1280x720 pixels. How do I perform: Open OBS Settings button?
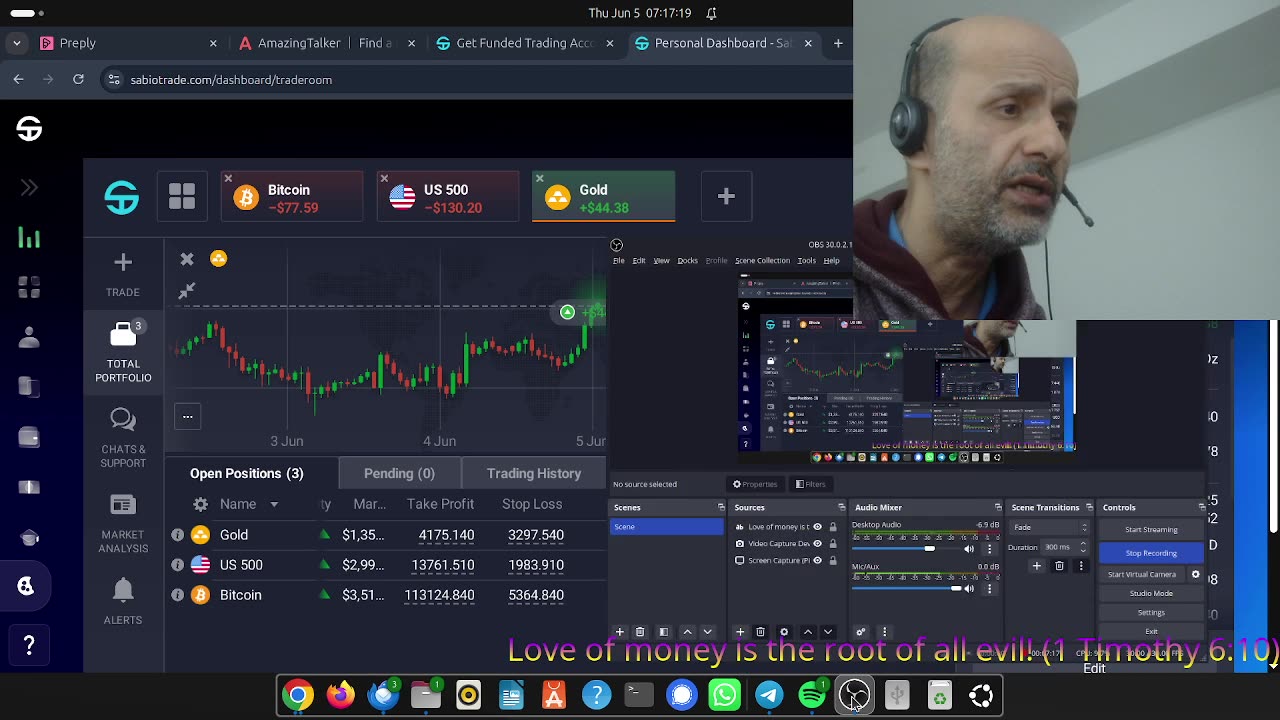(x=1151, y=613)
